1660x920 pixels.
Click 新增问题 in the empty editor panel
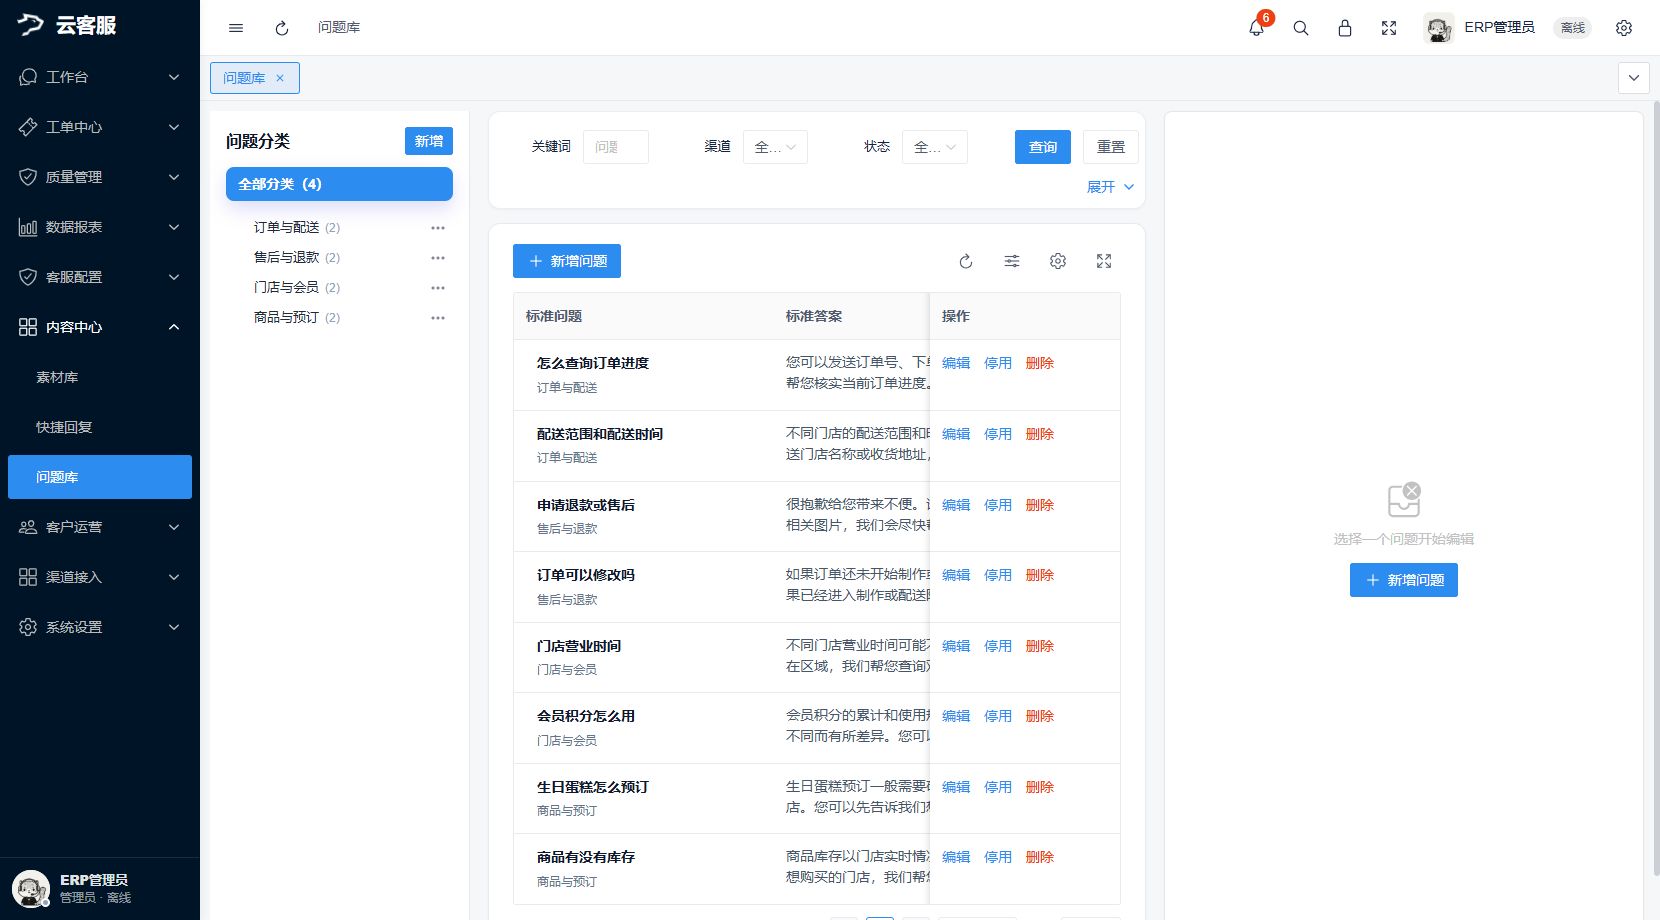click(1404, 580)
